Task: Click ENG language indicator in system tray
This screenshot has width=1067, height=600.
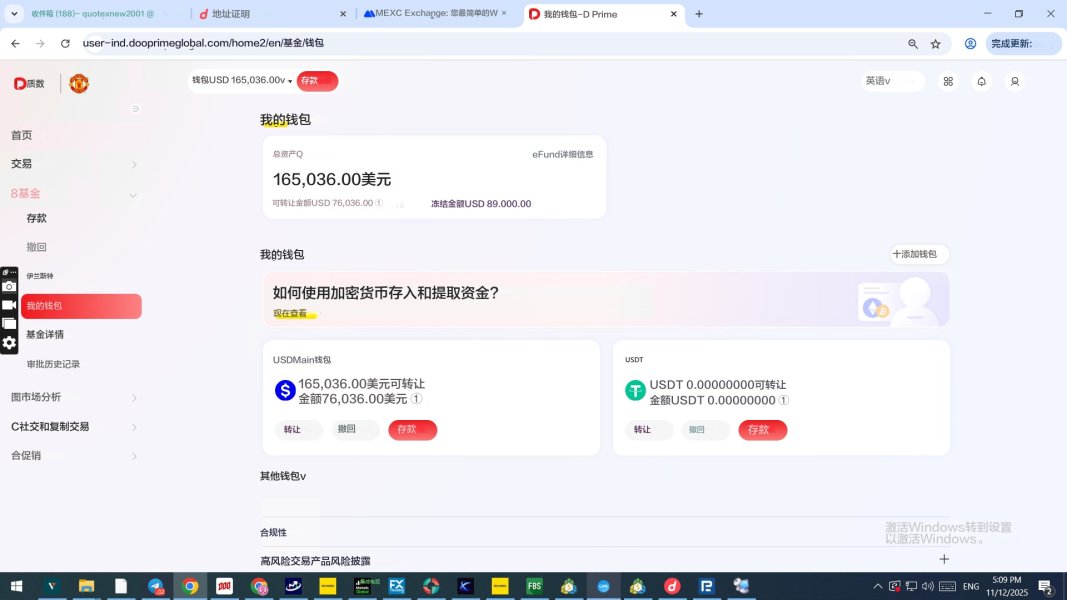Action: [971, 586]
